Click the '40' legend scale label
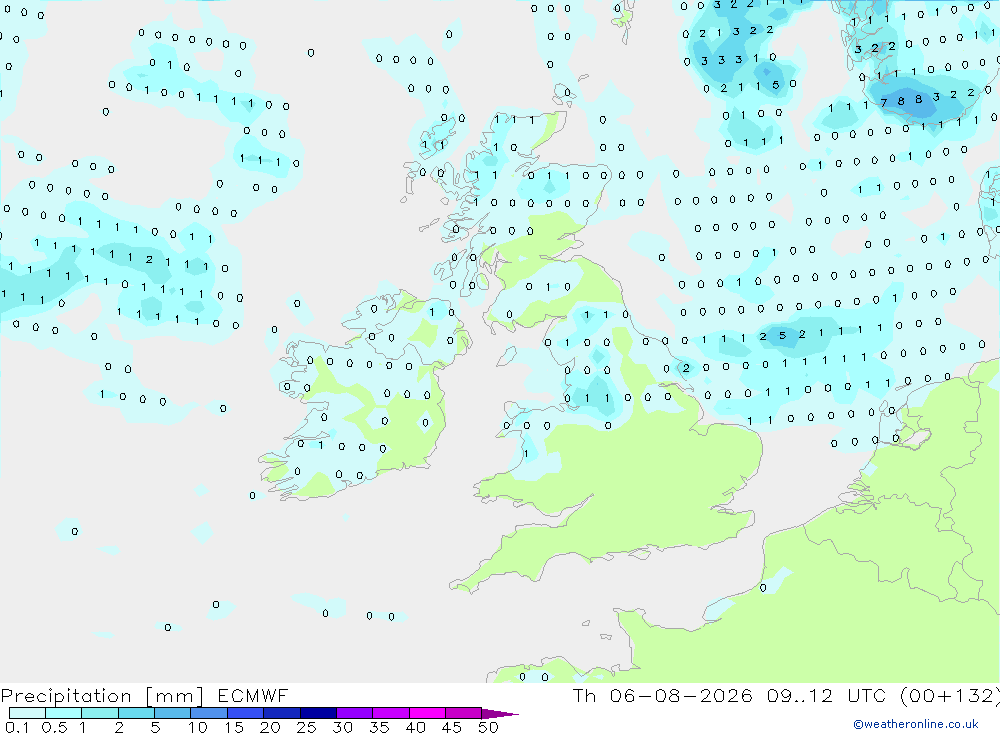This screenshot has width=1000, height=733. (x=415, y=727)
